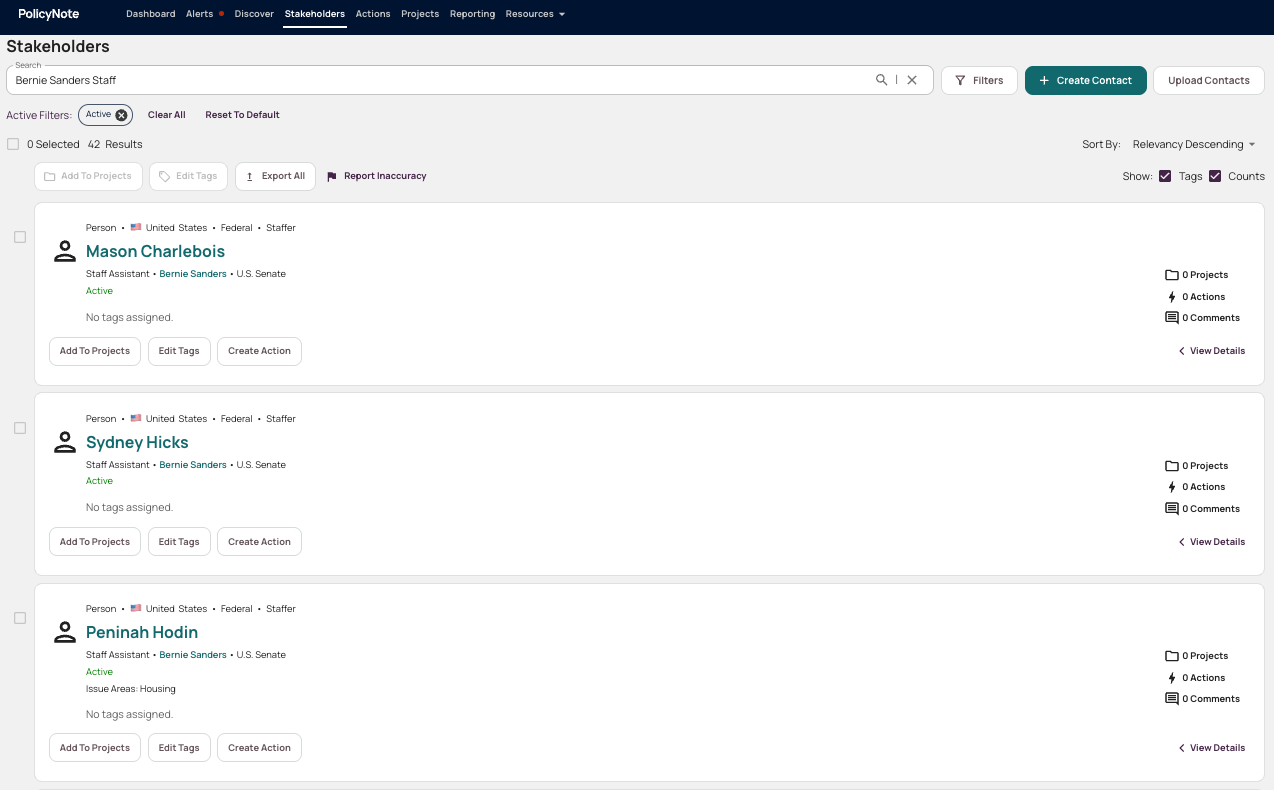The image size is (1274, 790).
Task: Click US flag icon on Peninah Hodin card
Action: [136, 608]
